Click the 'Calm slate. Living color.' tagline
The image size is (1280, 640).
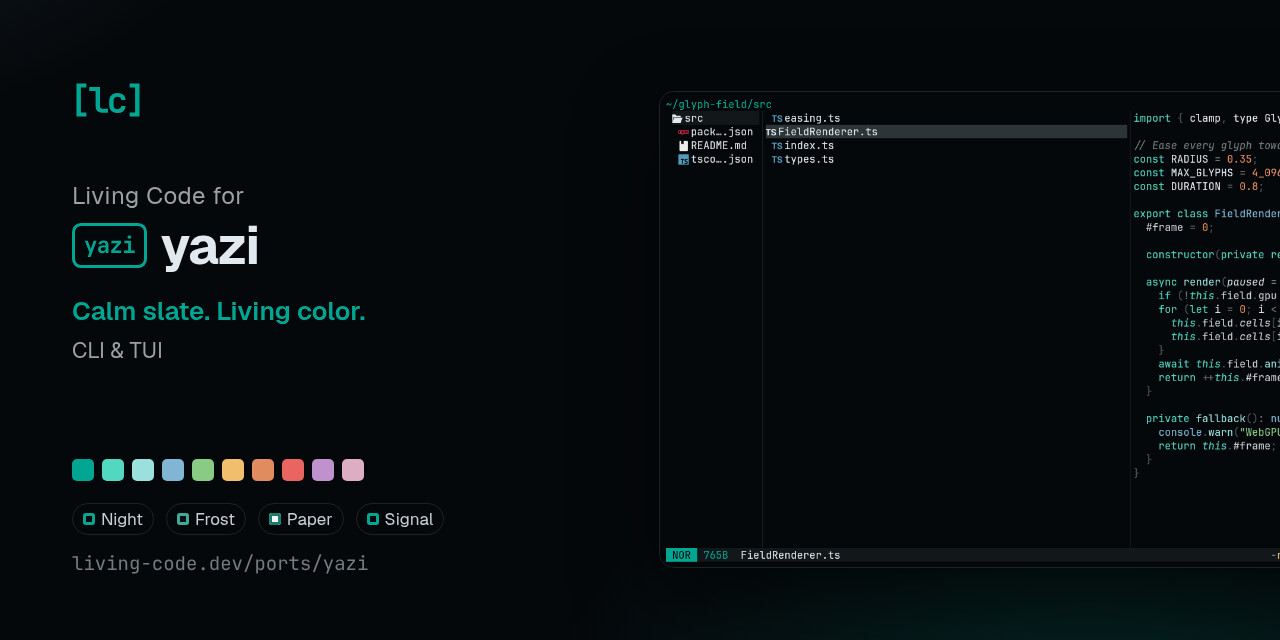219,311
